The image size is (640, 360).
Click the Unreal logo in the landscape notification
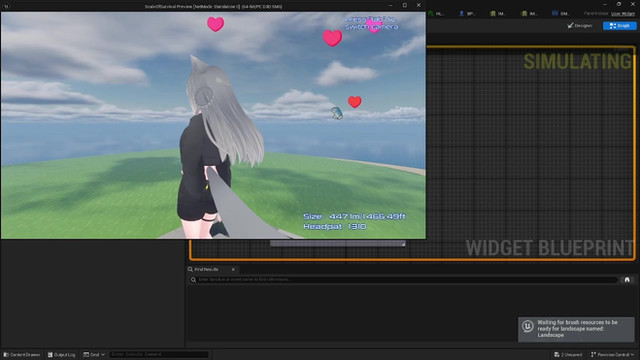coord(528,327)
